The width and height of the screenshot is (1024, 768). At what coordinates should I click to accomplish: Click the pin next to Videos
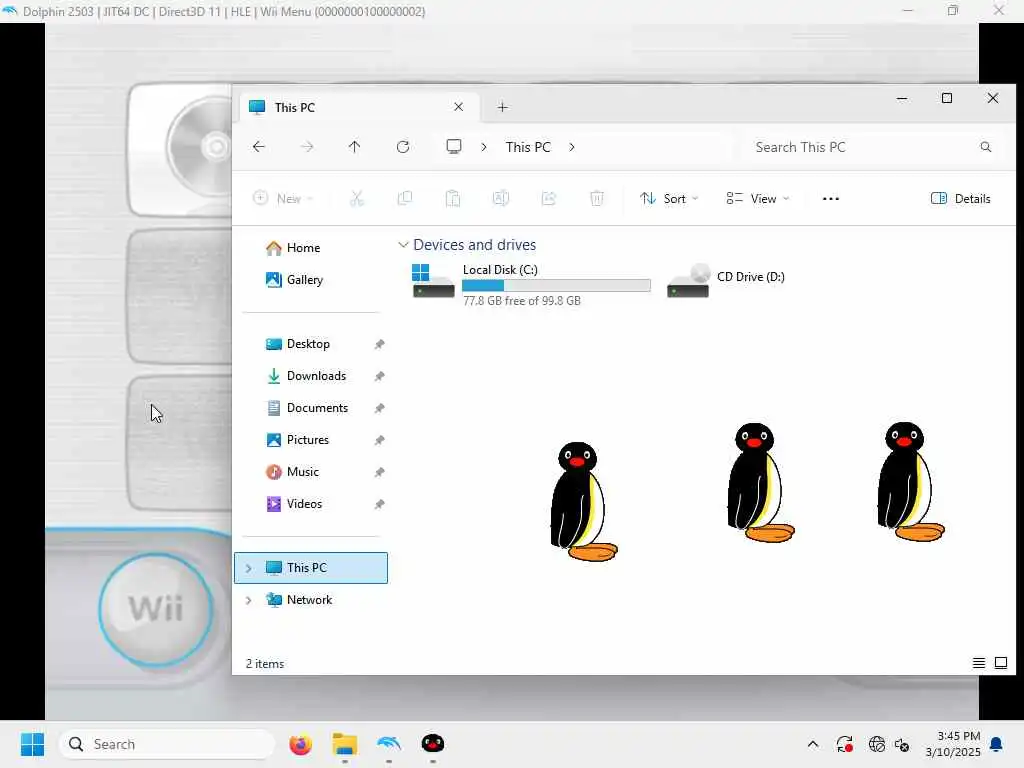coord(379,504)
